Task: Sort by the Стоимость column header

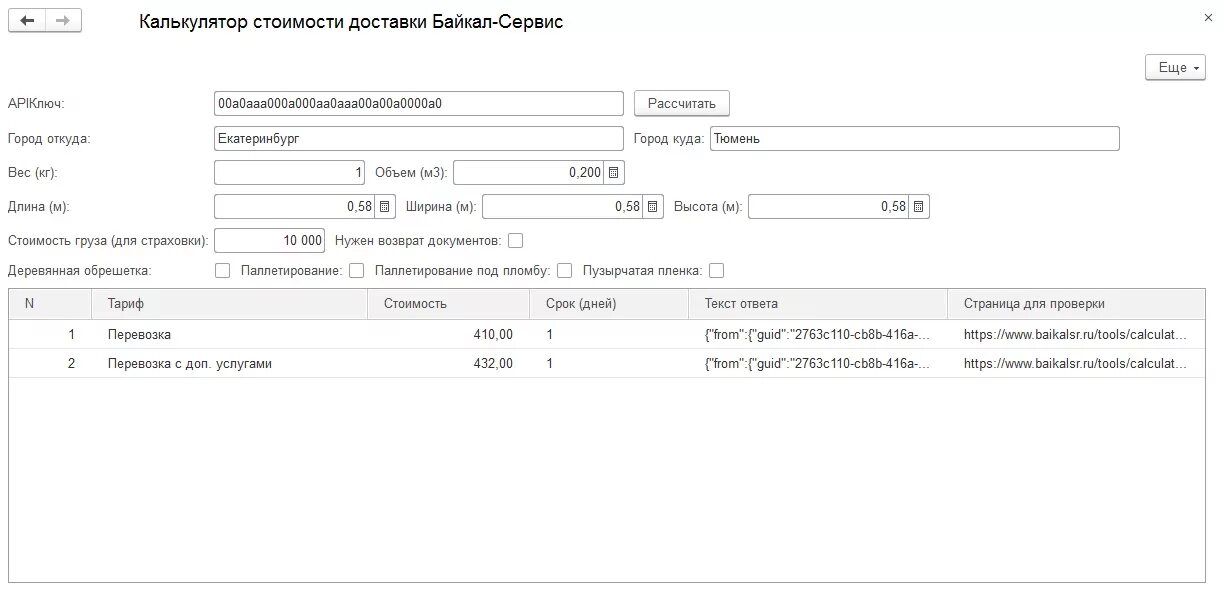Action: pos(449,304)
